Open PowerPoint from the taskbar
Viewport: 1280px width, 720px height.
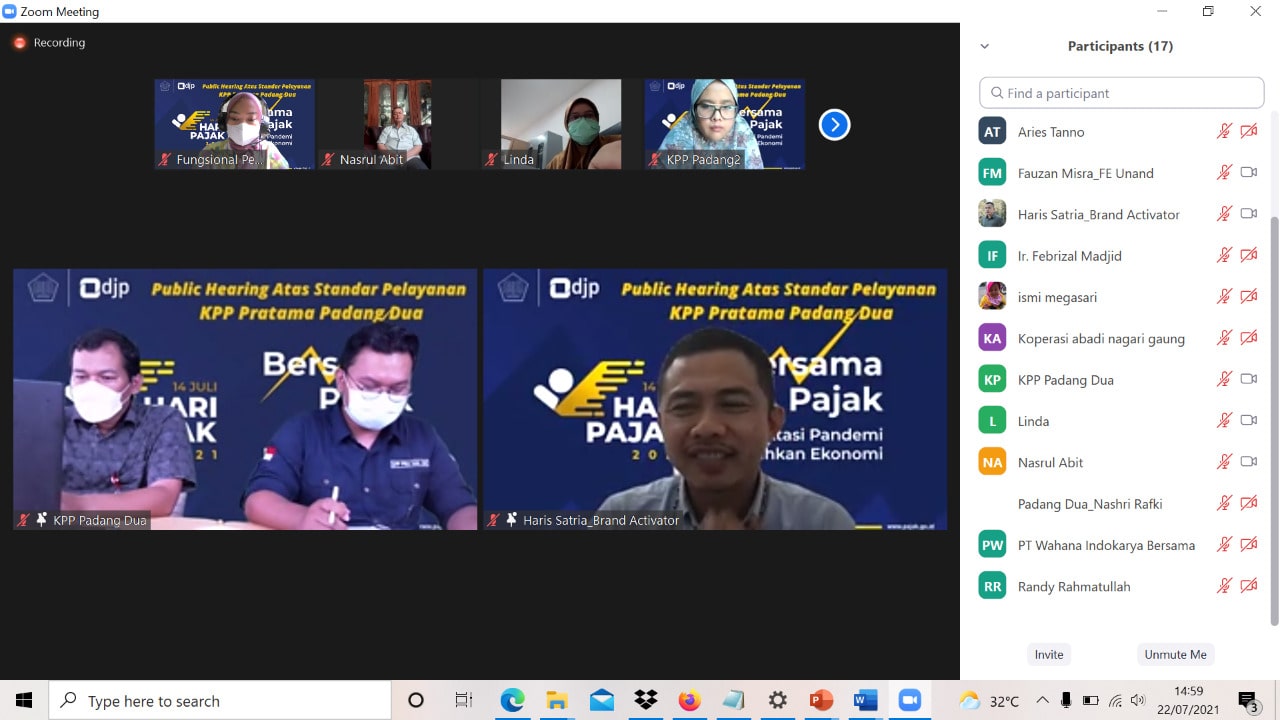point(821,700)
